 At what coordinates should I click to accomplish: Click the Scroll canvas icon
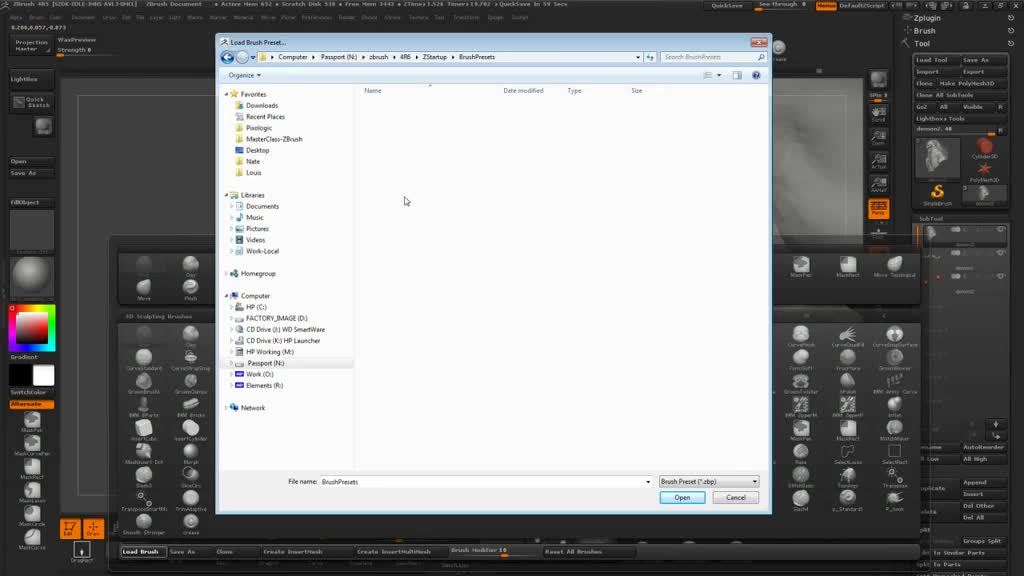tap(878, 114)
